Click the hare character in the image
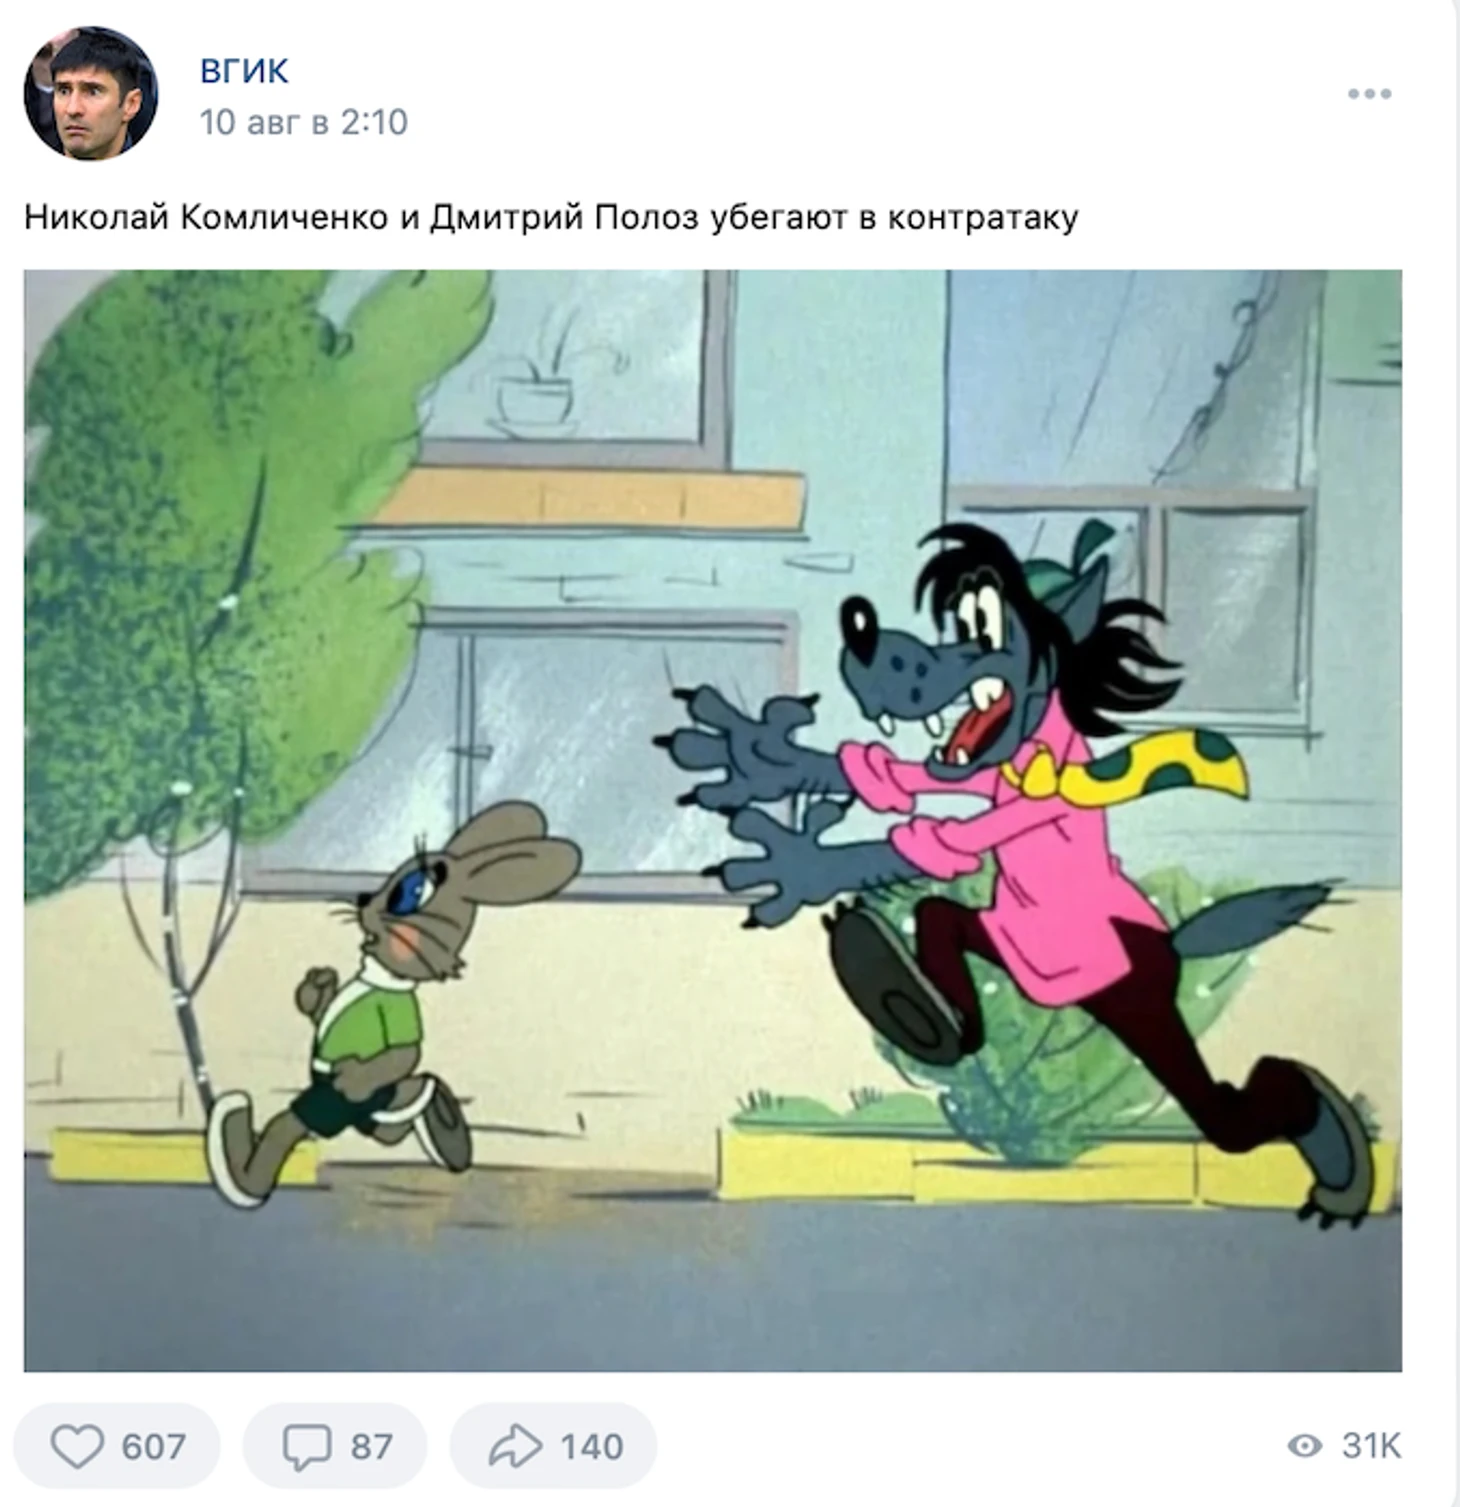Screen dimensions: 1460x1507 tap(390, 1000)
